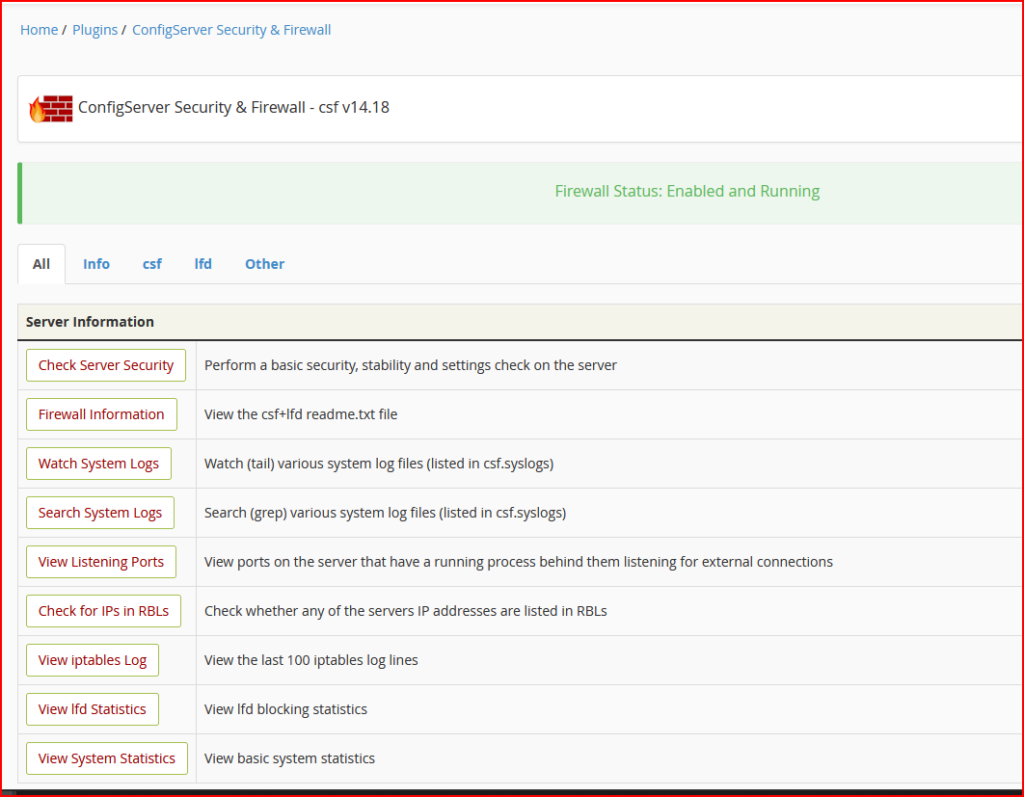The image size is (1024, 797).
Task: Open ConfigServer Security & Firewall breadcrumb
Action: click(231, 30)
